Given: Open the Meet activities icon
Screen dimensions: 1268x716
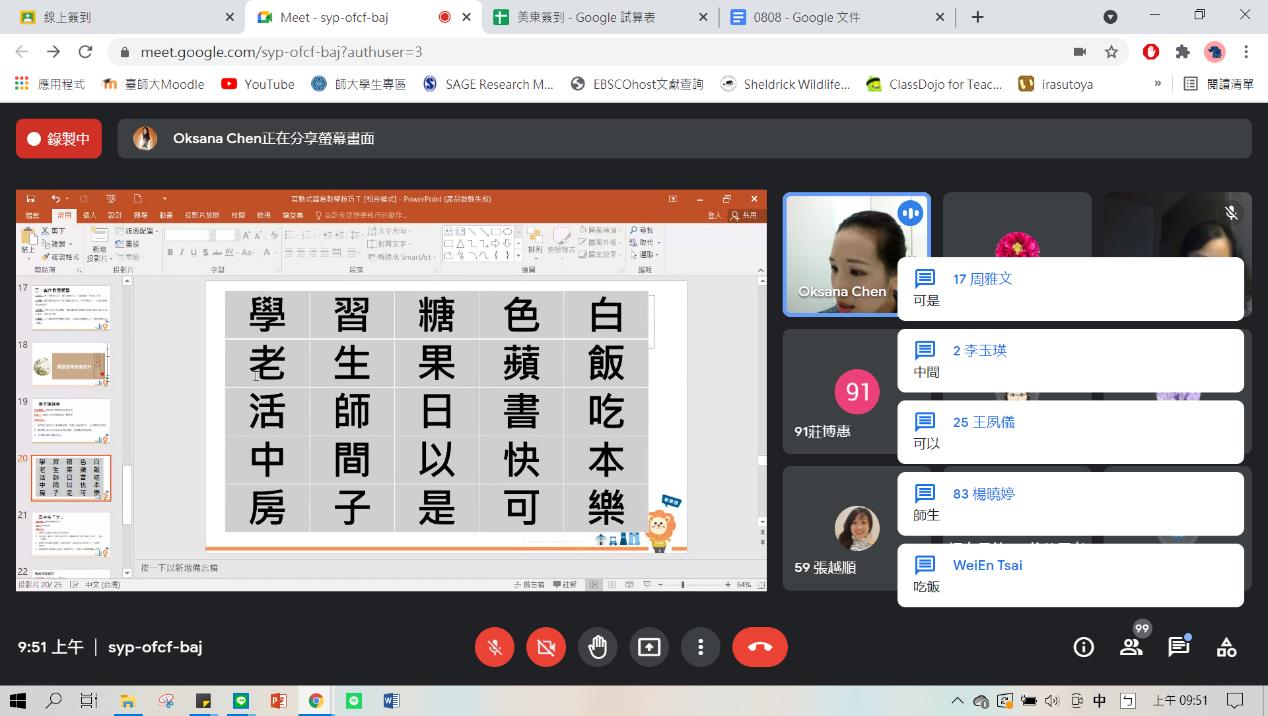Looking at the screenshot, I should coord(1226,647).
